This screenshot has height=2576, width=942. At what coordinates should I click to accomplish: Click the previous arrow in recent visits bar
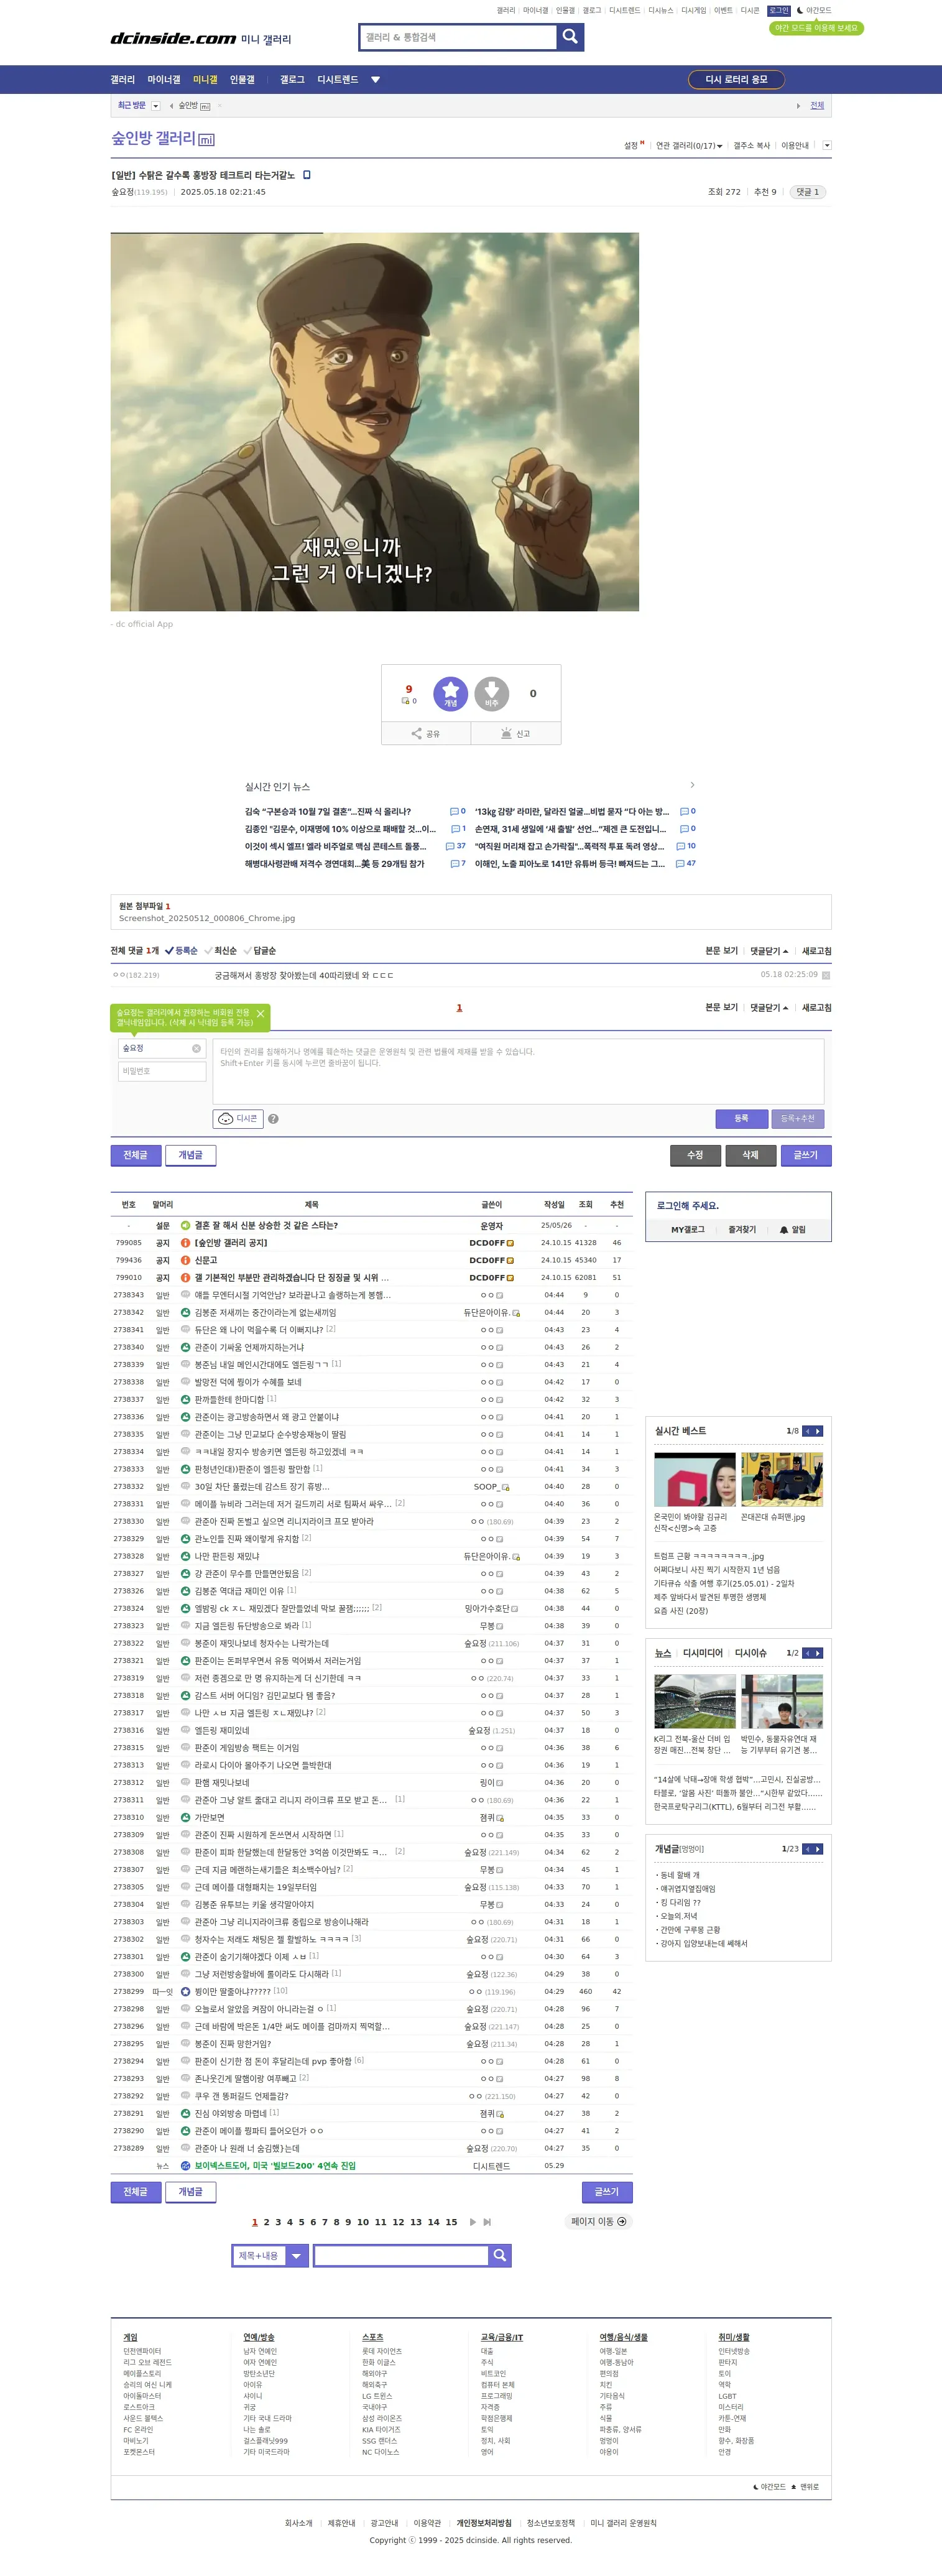pos(171,106)
